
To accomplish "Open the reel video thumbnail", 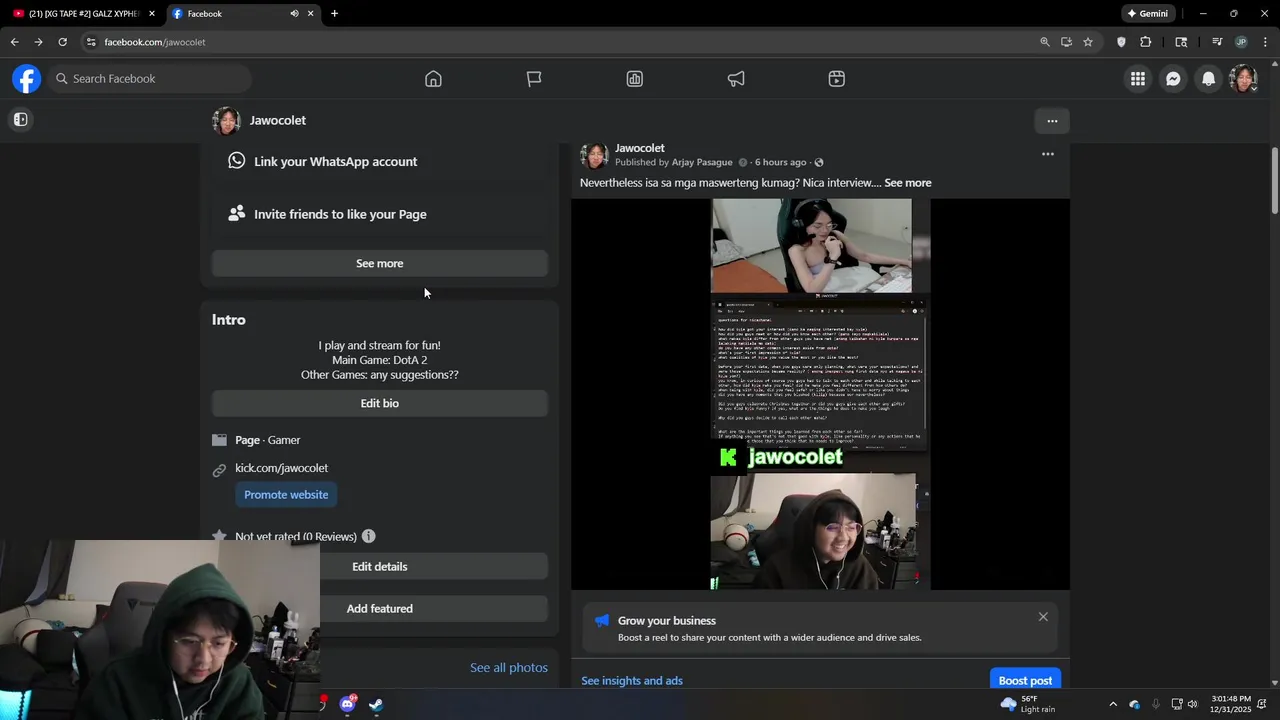I will (x=820, y=394).
